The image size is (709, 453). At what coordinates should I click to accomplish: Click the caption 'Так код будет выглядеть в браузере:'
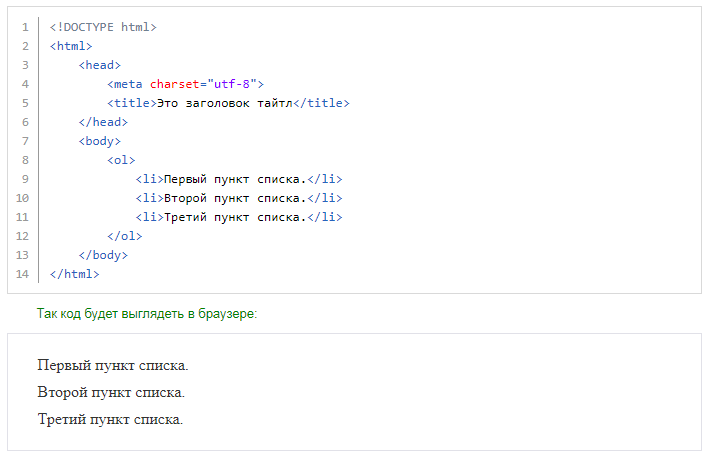pyautogui.click(x=147, y=314)
